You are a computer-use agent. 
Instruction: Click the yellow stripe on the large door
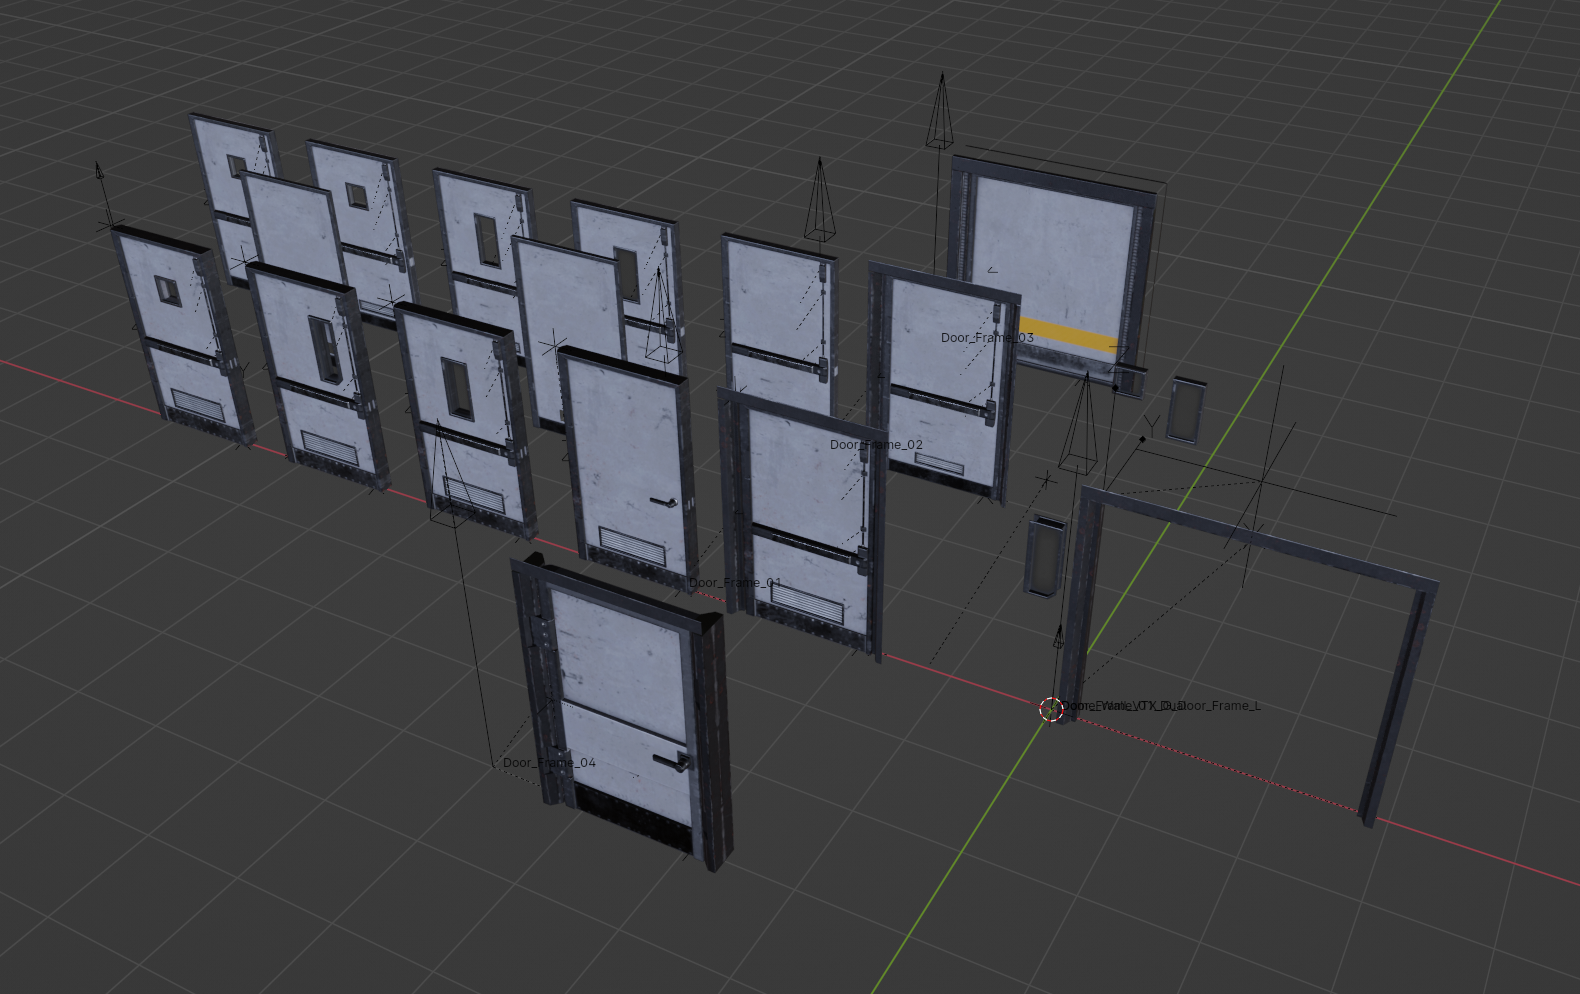(x=1065, y=334)
